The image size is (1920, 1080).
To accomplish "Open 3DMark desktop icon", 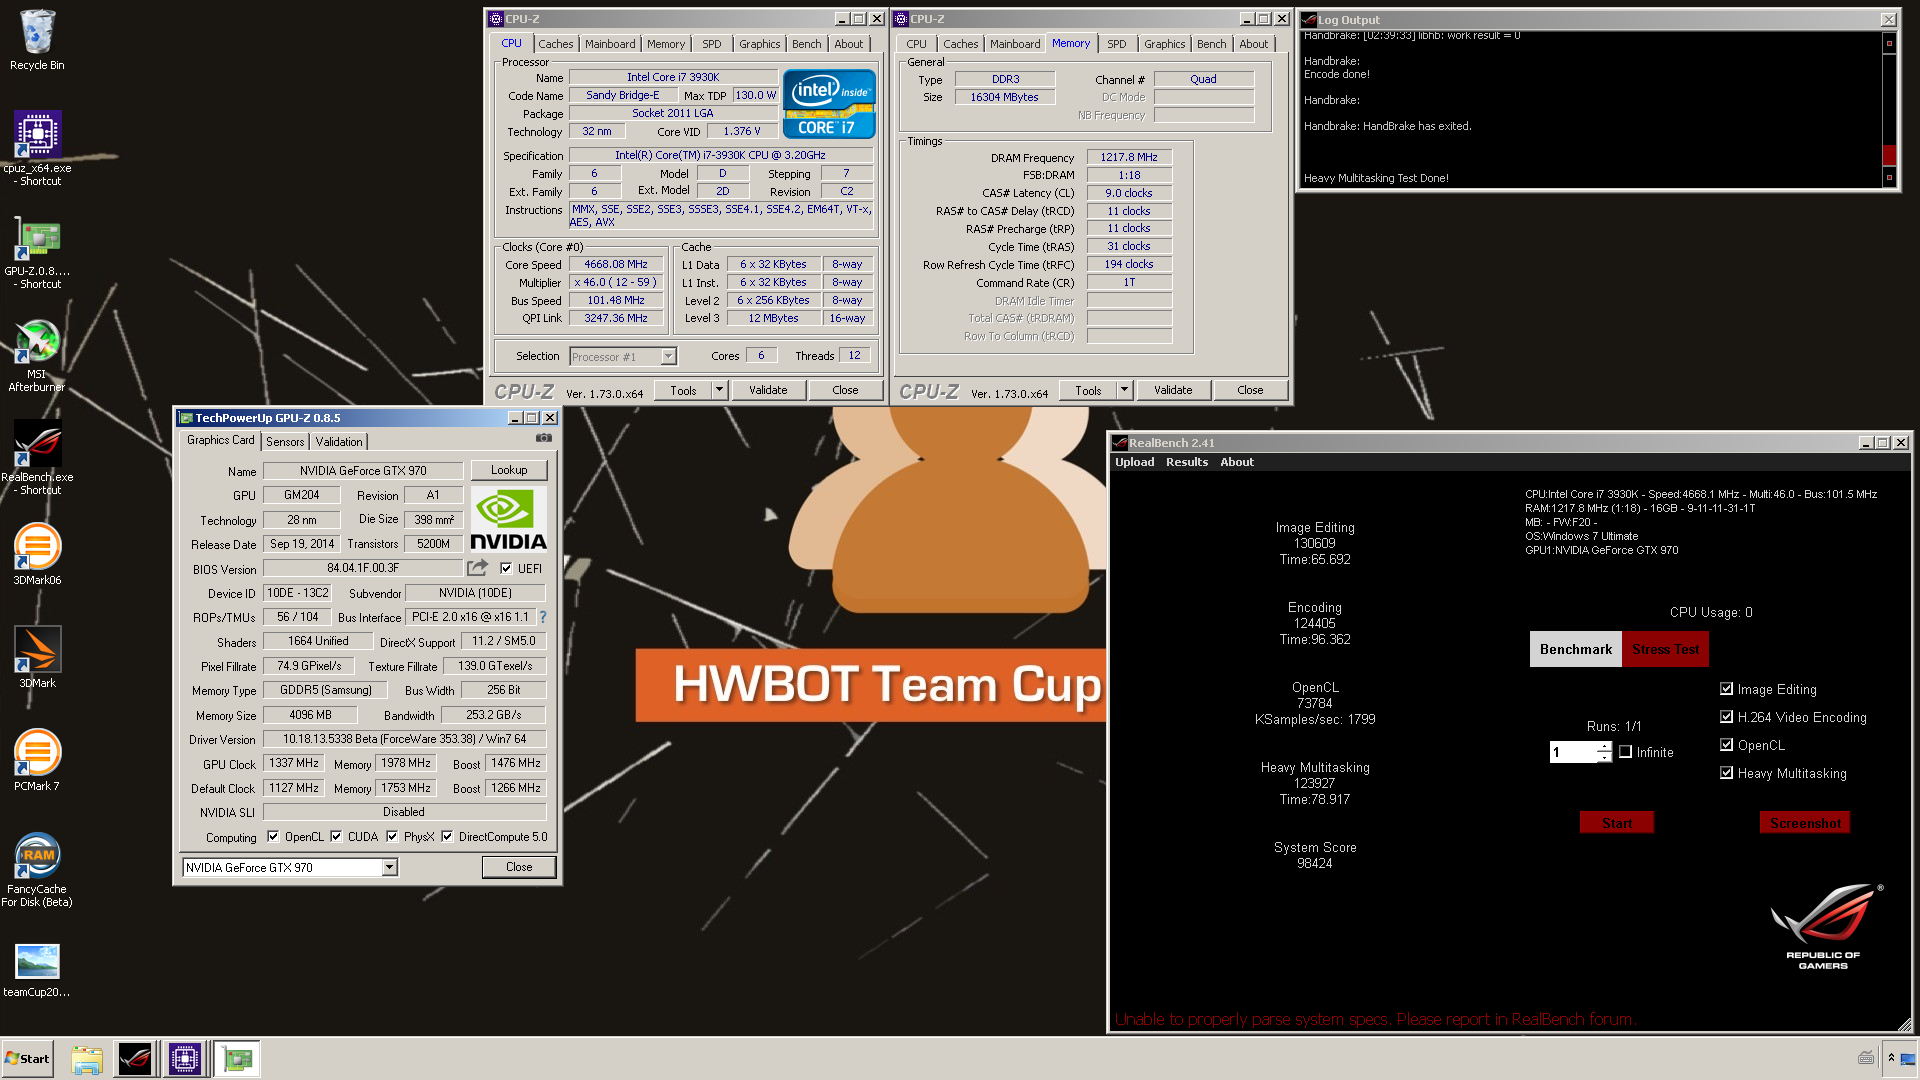I will coord(37,650).
